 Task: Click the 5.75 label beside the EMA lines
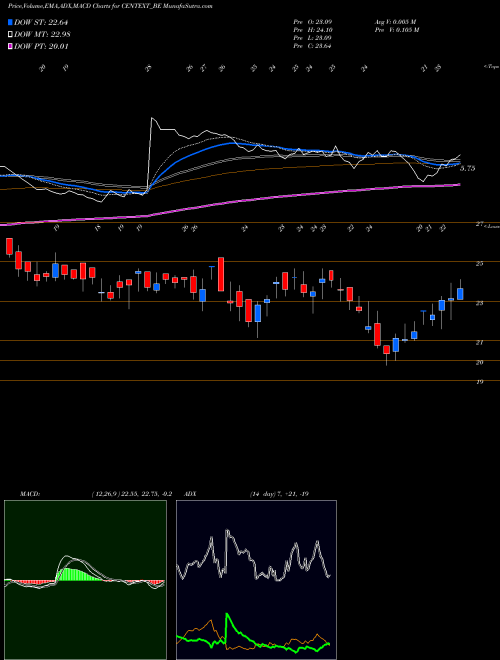468,168
